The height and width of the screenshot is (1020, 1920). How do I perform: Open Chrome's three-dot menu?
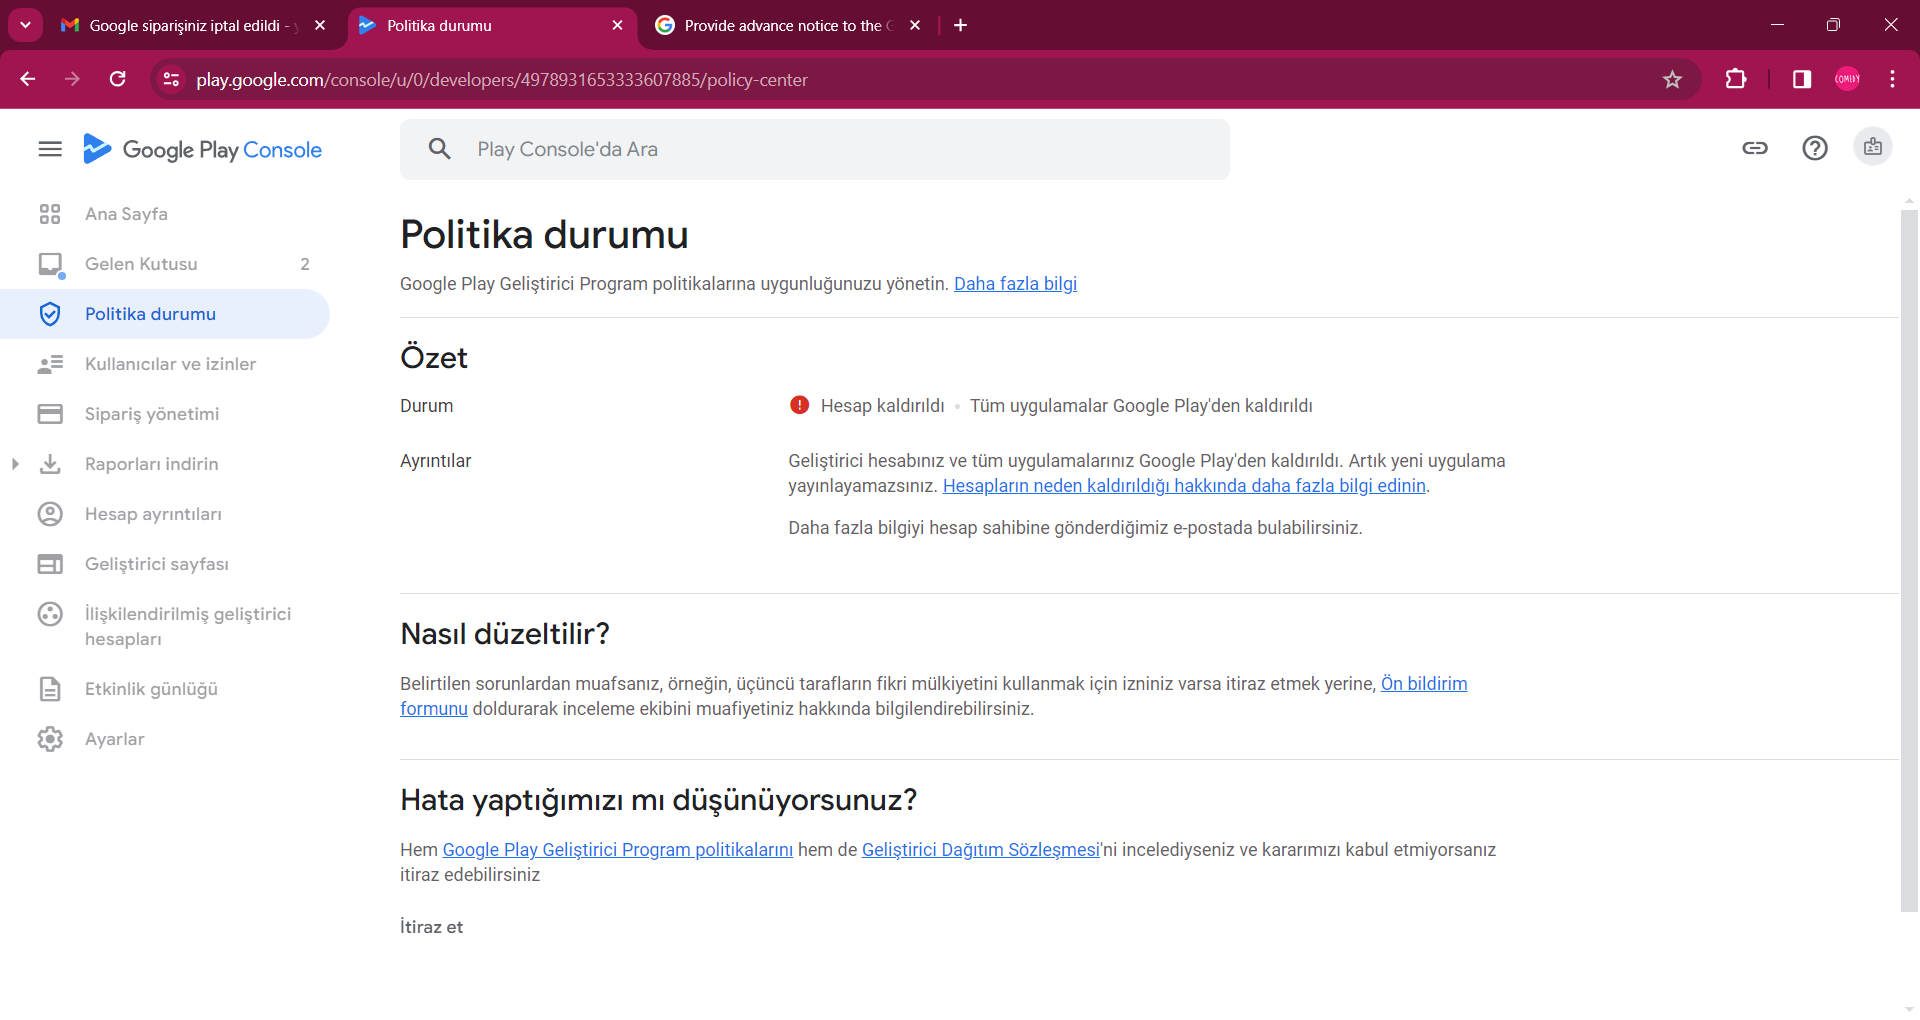(1892, 79)
